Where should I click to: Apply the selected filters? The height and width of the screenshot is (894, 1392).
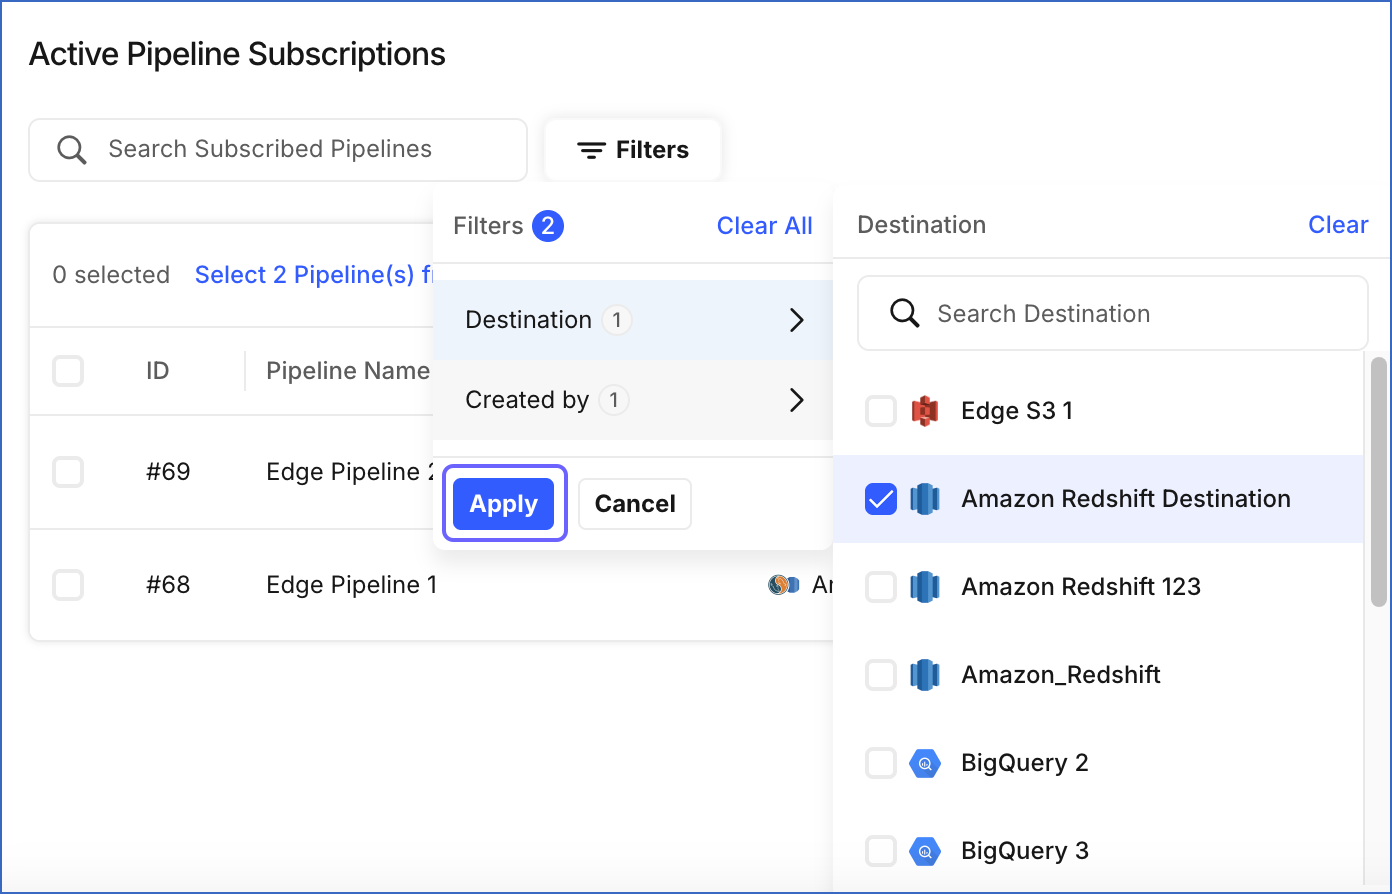(504, 503)
